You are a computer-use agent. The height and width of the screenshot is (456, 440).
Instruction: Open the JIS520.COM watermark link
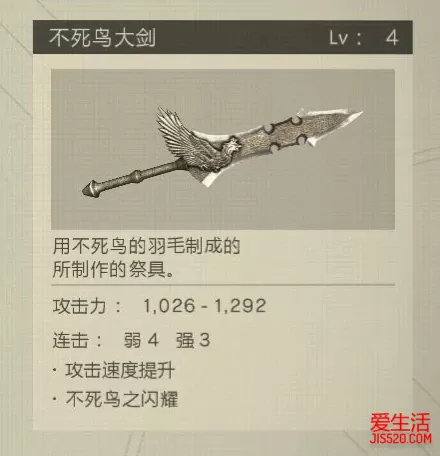coord(401,438)
